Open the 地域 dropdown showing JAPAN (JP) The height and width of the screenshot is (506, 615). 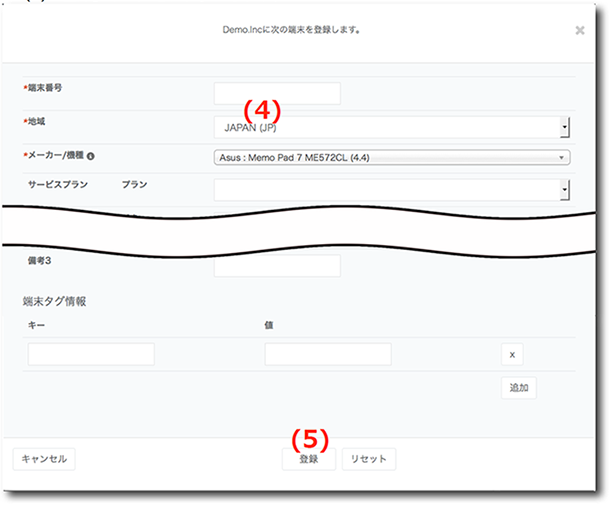pos(390,127)
